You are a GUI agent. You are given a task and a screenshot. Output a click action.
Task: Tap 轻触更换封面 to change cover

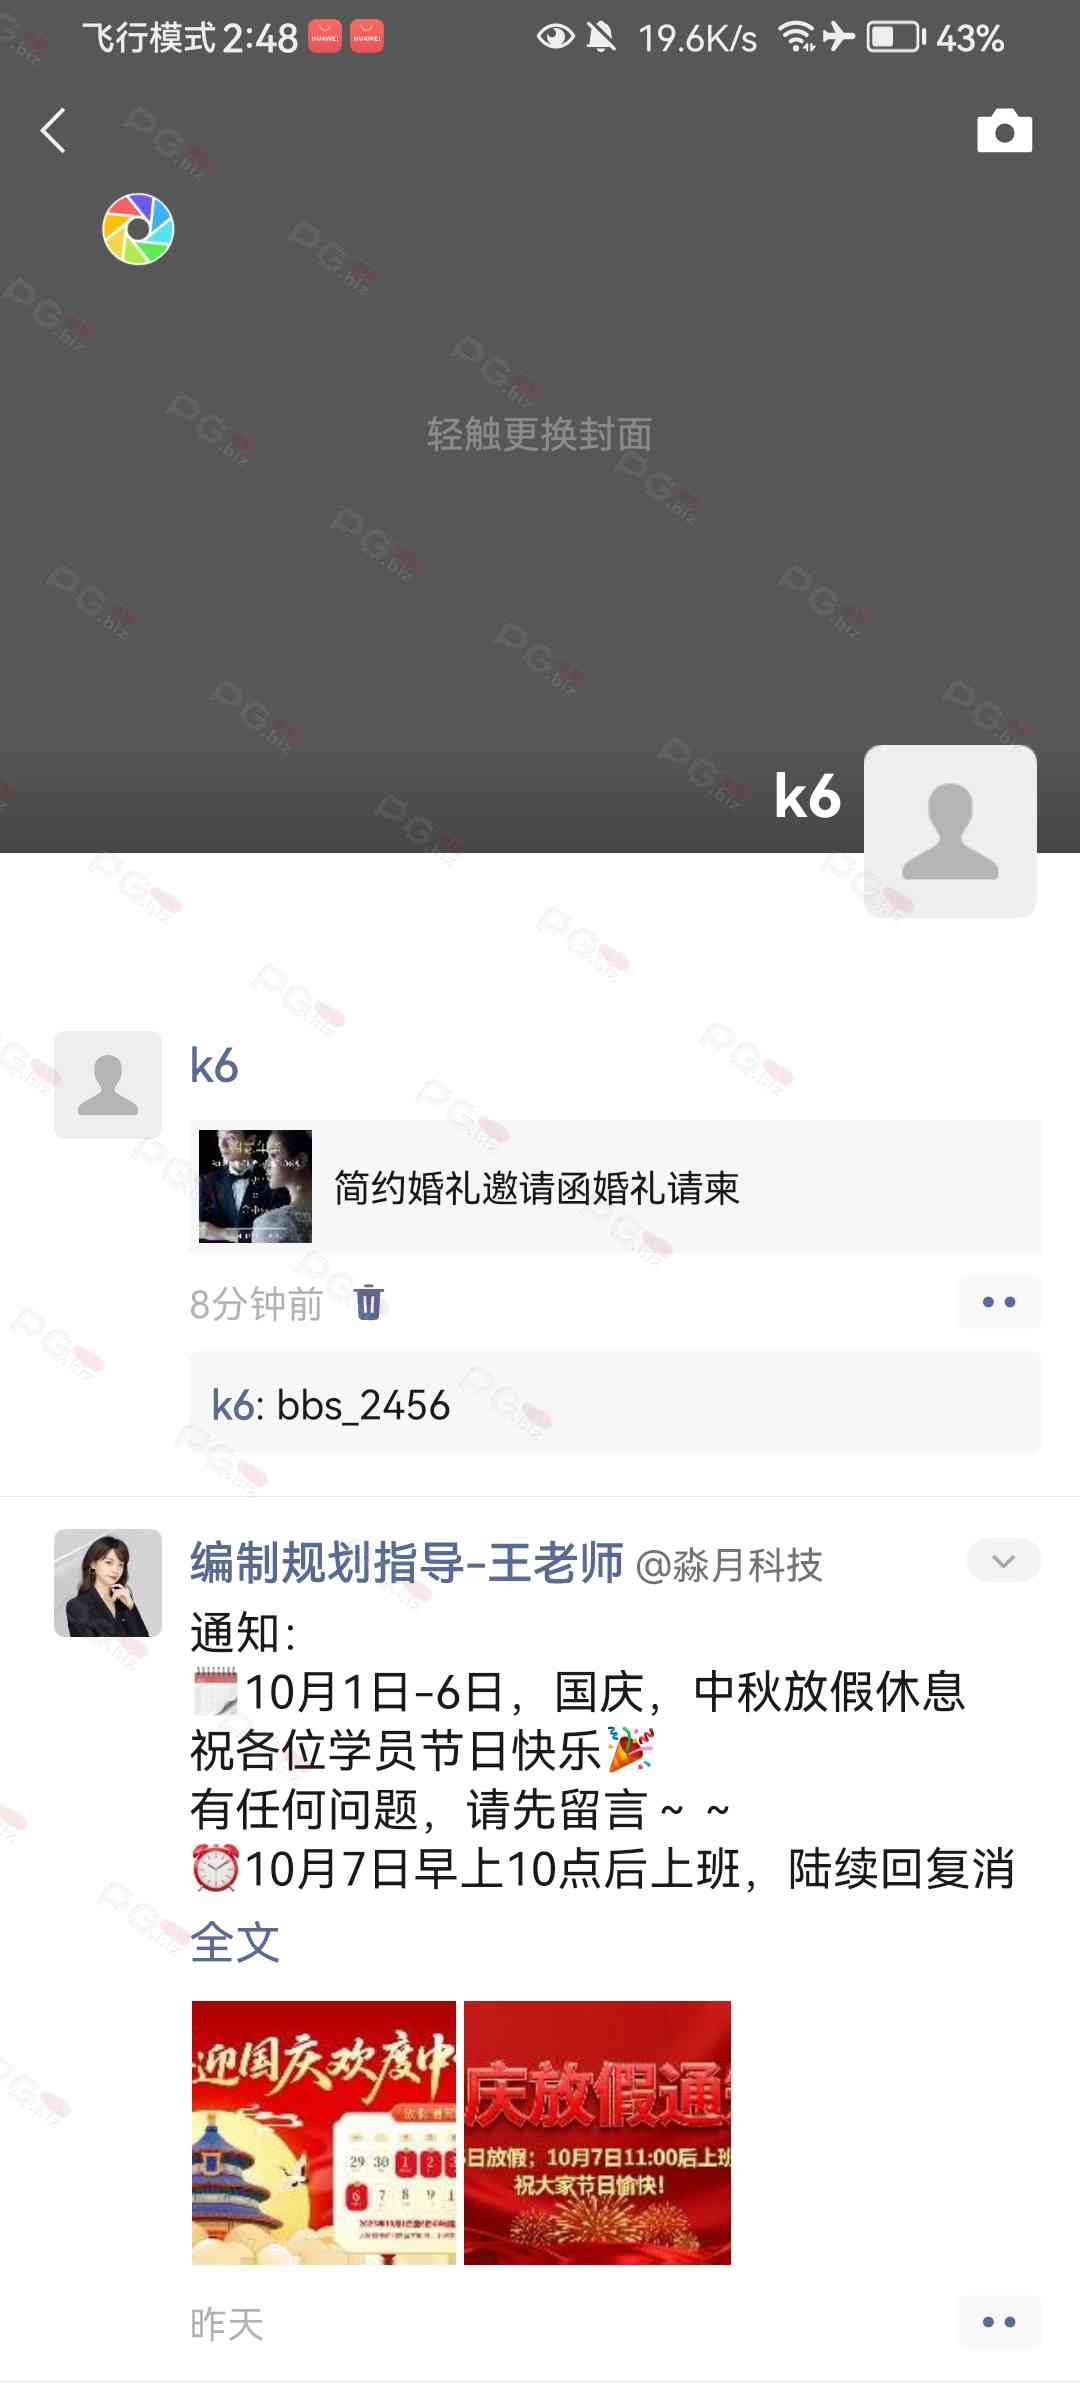(539, 434)
